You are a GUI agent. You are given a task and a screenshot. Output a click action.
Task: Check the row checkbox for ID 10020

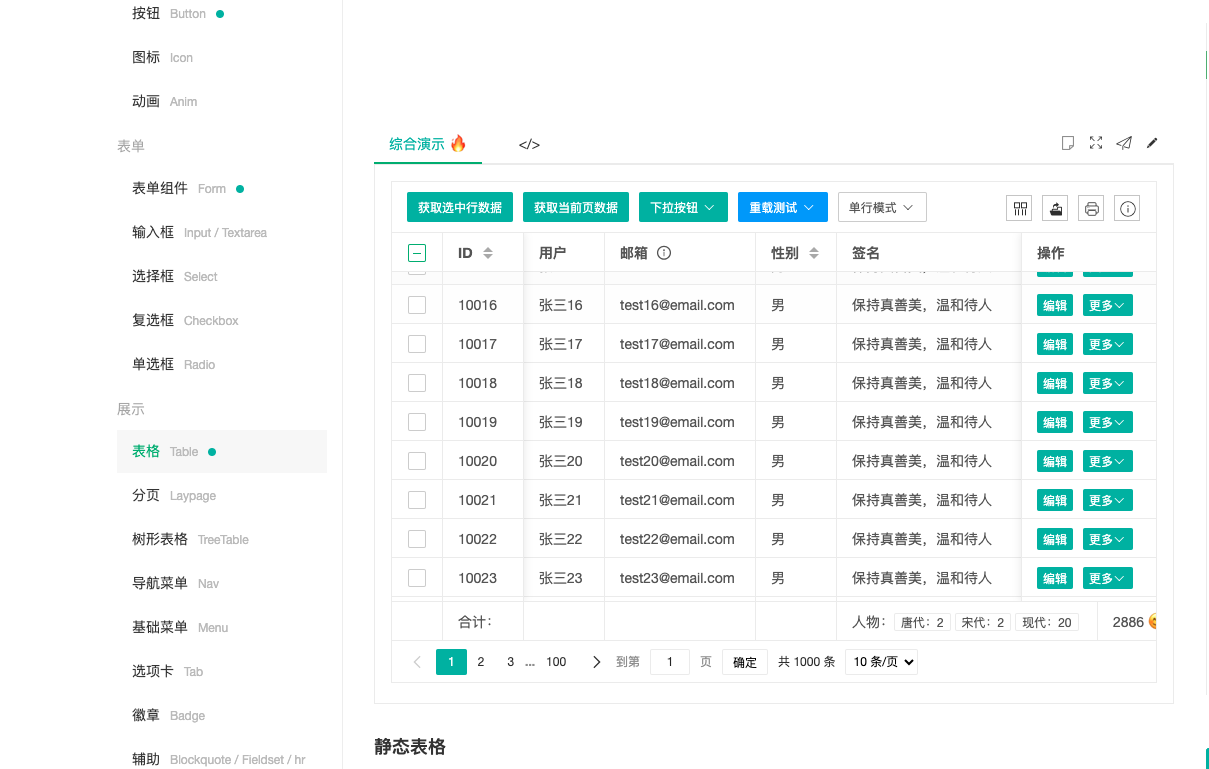pyautogui.click(x=417, y=461)
